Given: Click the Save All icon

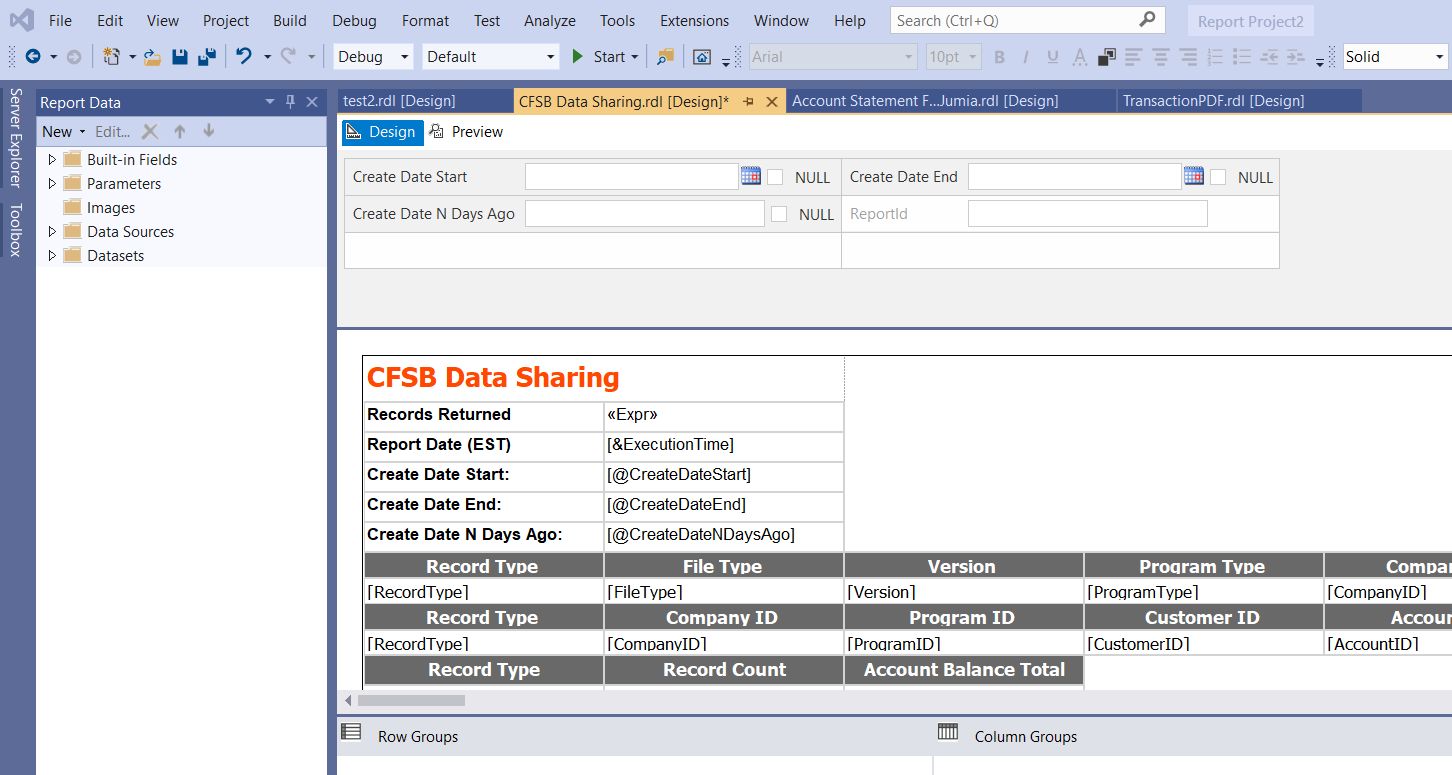Looking at the screenshot, I should click(x=207, y=57).
